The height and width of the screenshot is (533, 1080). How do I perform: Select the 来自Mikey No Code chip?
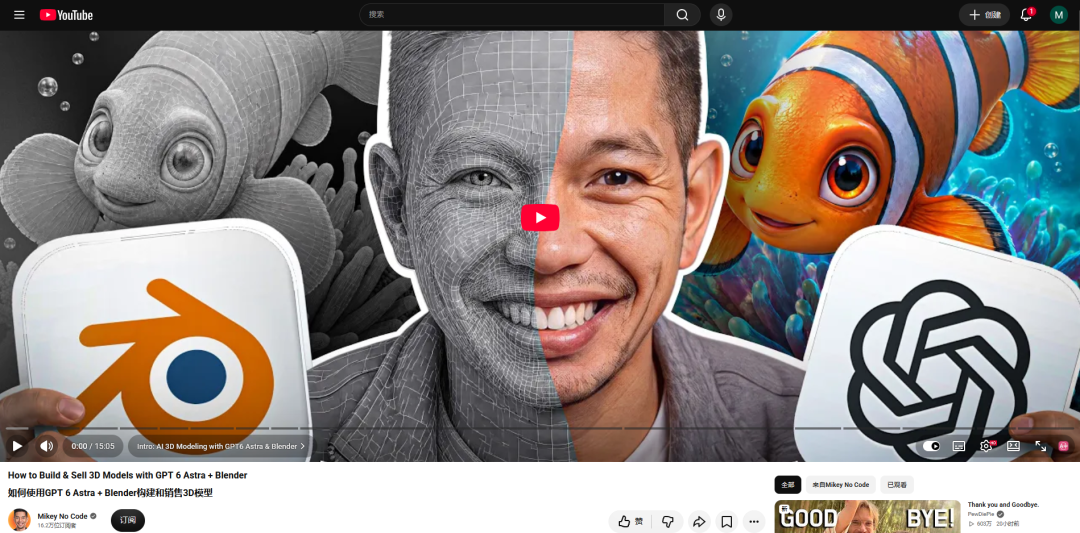point(840,485)
